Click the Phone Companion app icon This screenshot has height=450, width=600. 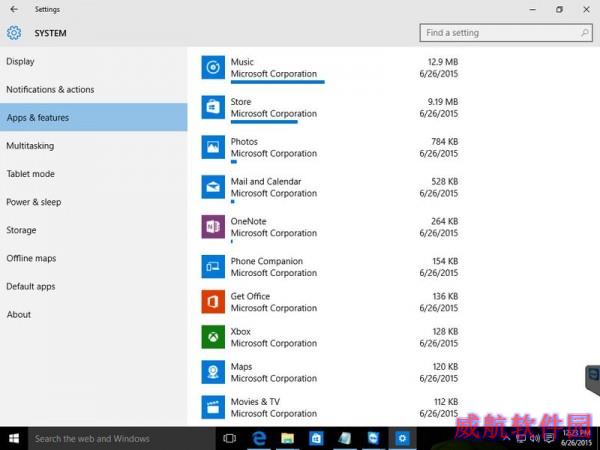tap(213, 267)
